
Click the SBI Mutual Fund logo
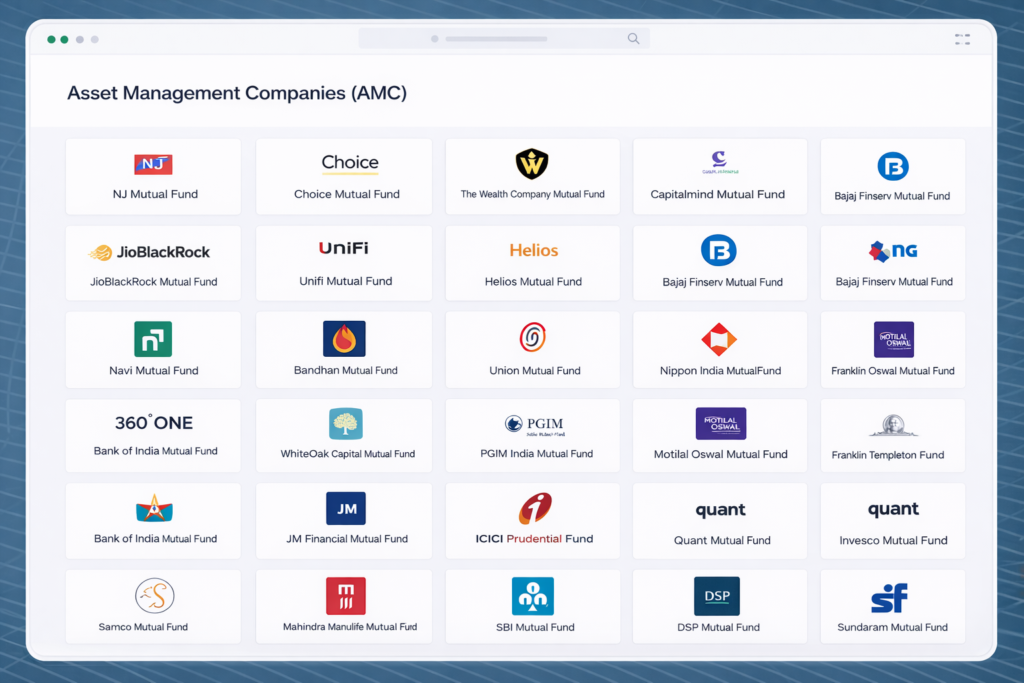532,596
